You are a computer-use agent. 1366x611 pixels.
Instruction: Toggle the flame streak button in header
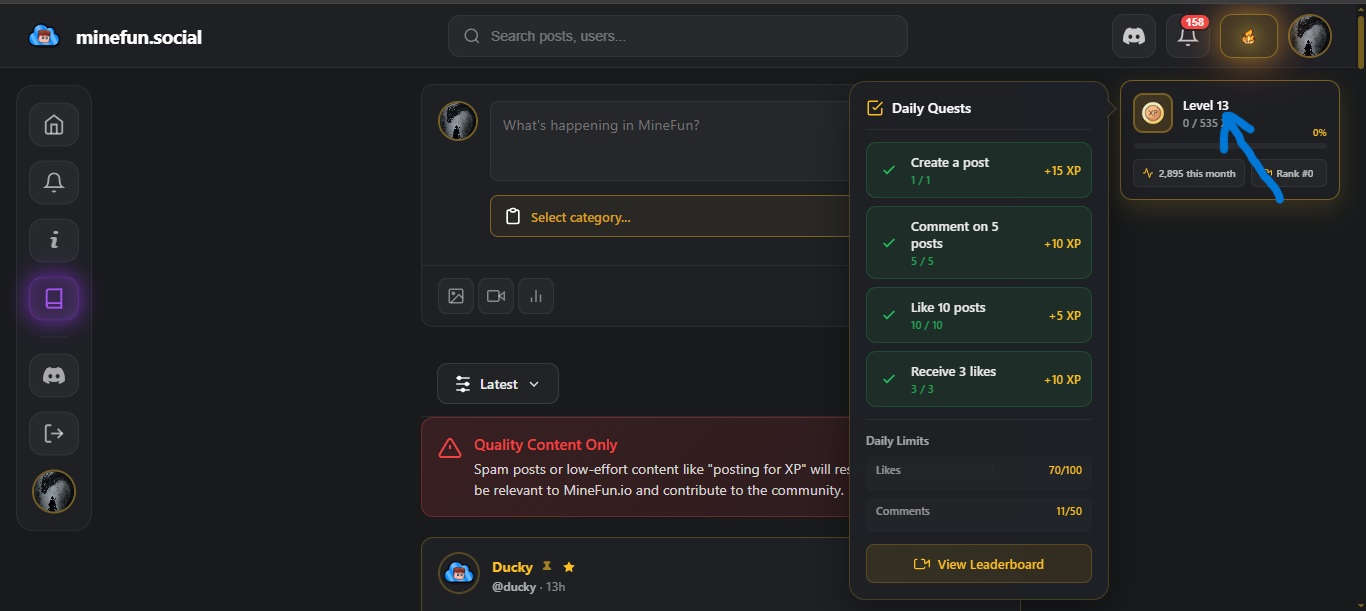pos(1248,36)
